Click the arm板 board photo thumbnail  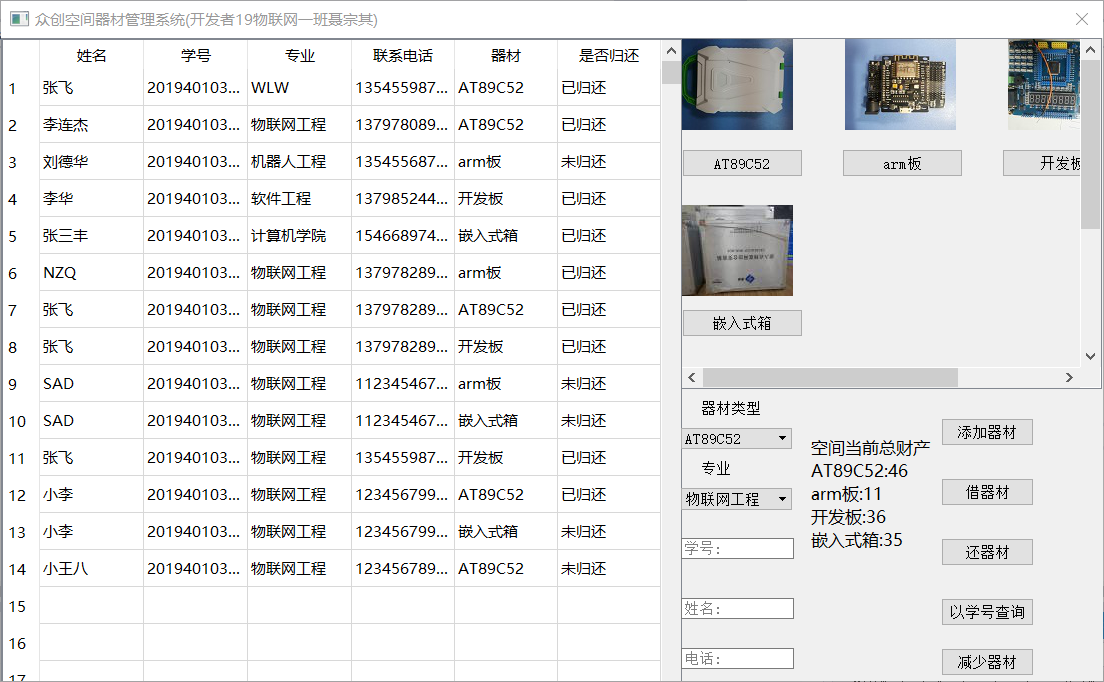click(902, 84)
